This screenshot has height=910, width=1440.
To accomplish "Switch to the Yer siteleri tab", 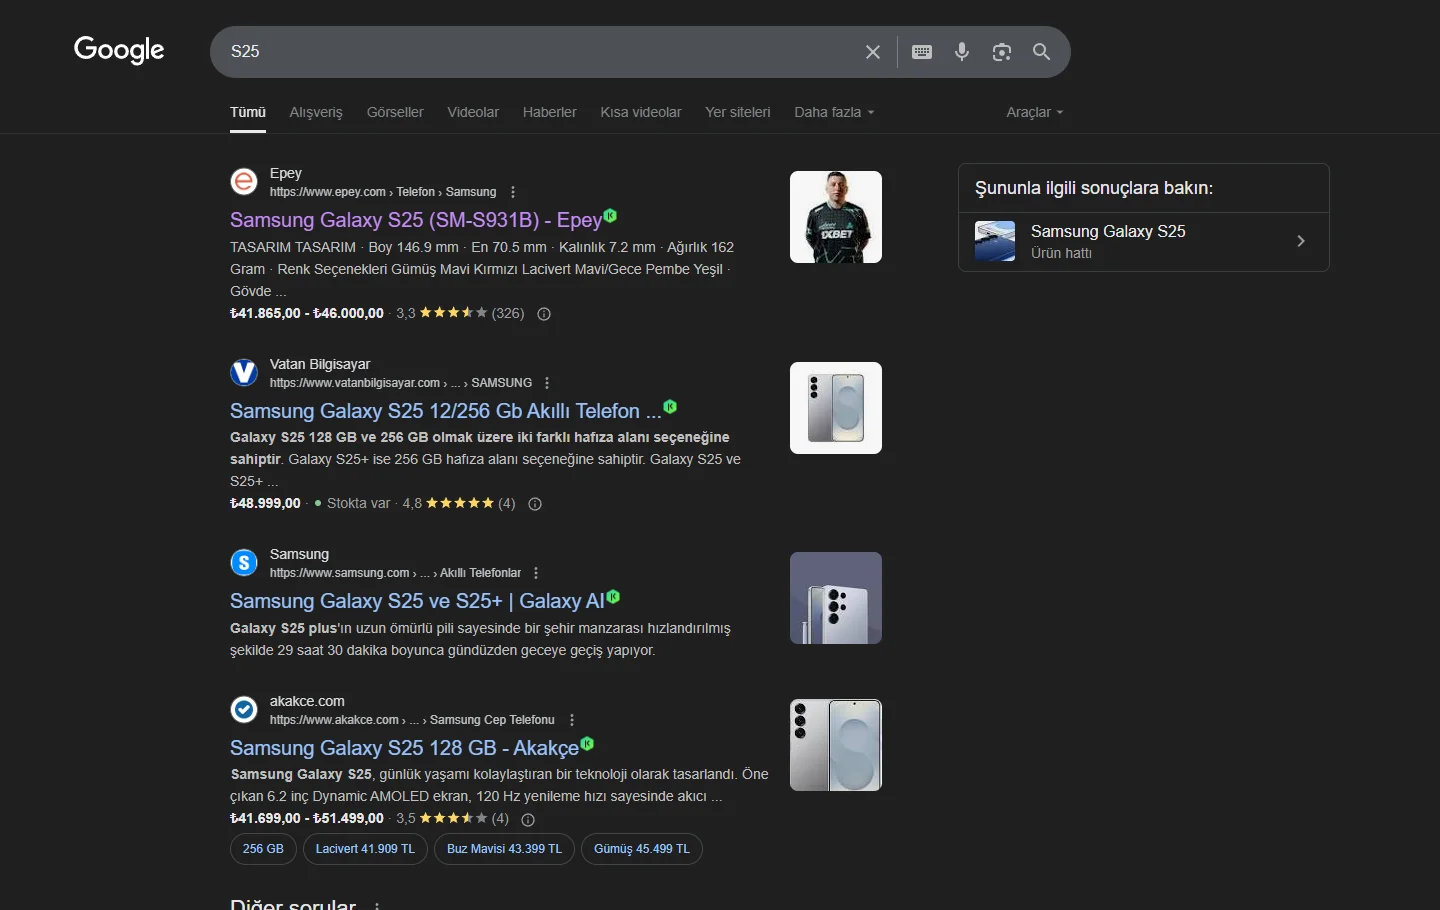I will (738, 112).
